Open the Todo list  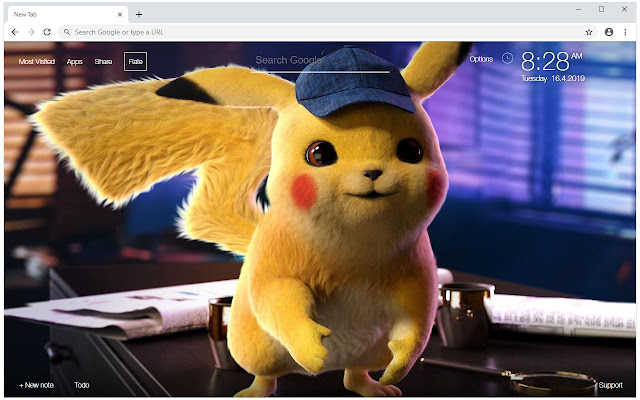point(82,385)
